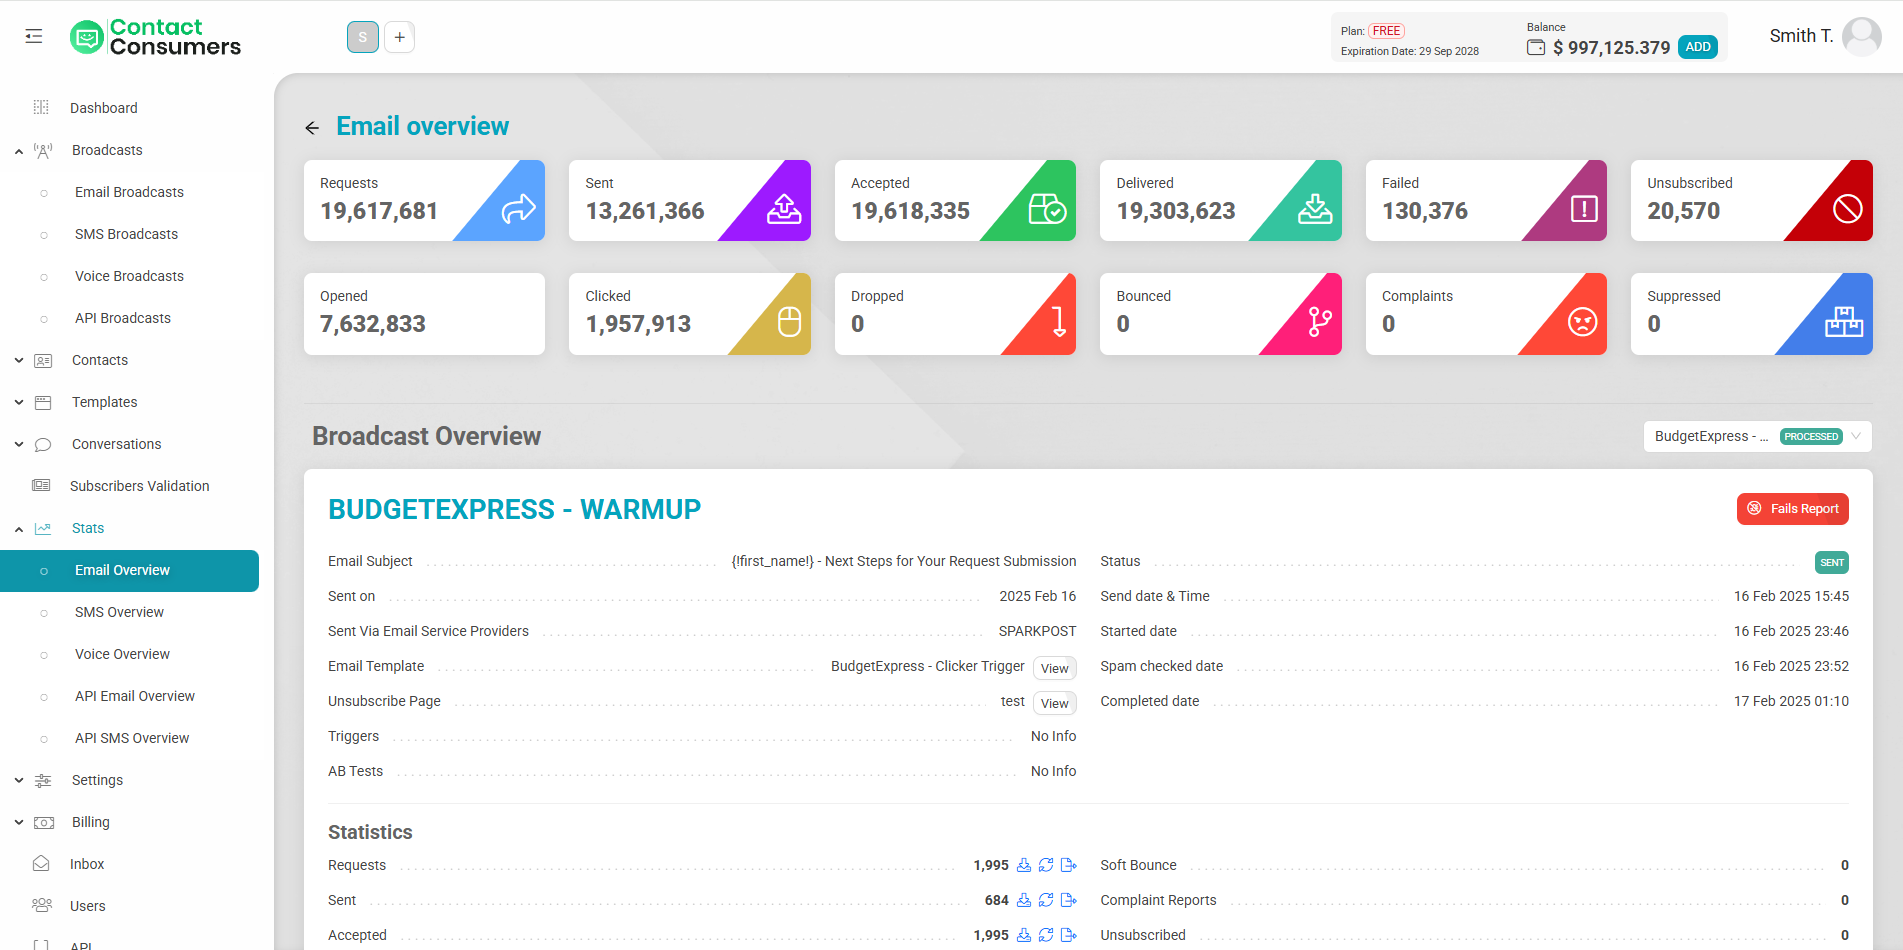Click the FREE plan badge
The image size is (1903, 950).
[1386, 31]
